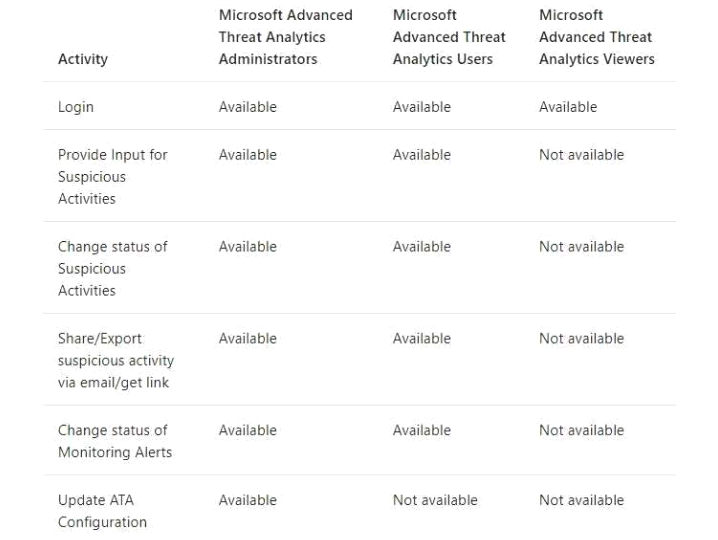Screen dimensions: 718x540
Task: Select the Login activity row label
Action: 76,107
